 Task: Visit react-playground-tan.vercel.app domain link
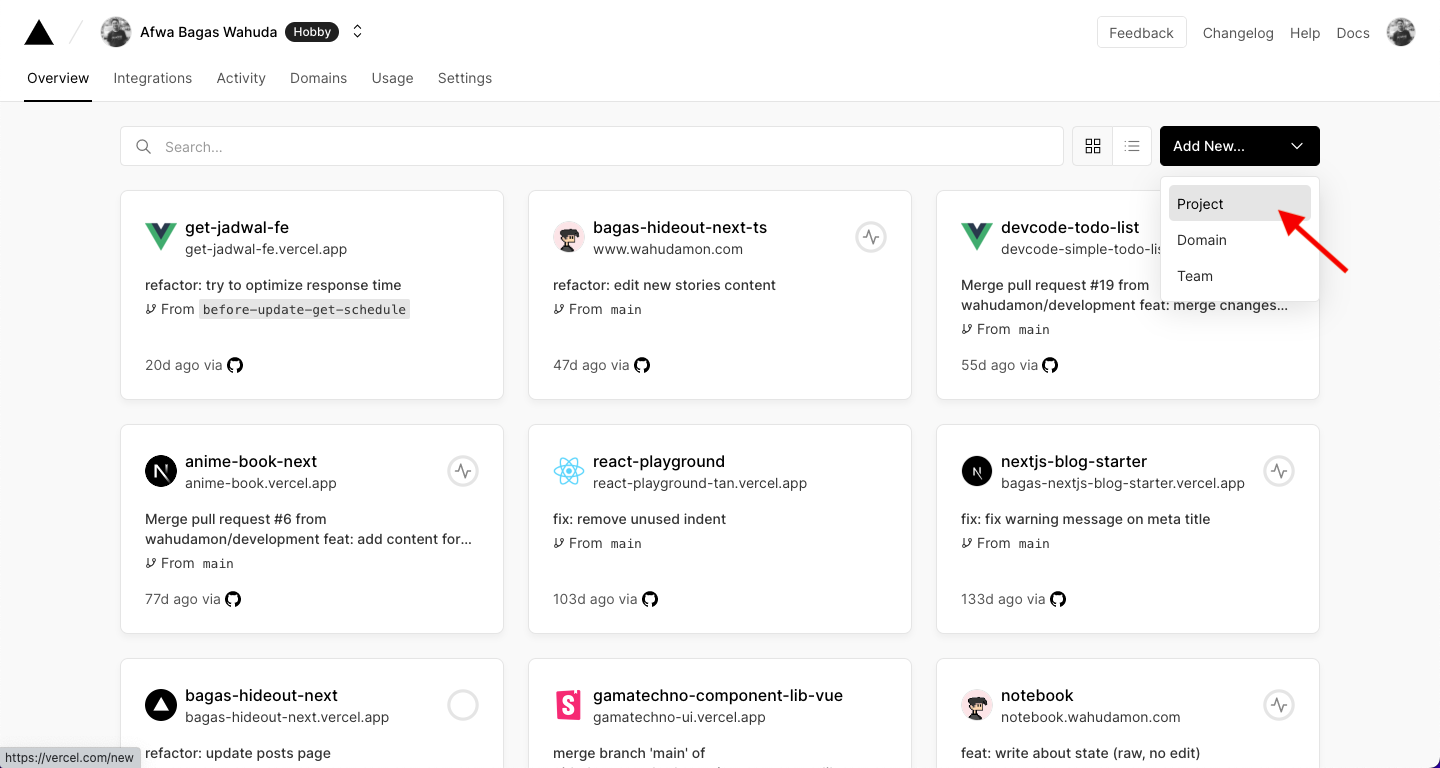[x=700, y=483]
